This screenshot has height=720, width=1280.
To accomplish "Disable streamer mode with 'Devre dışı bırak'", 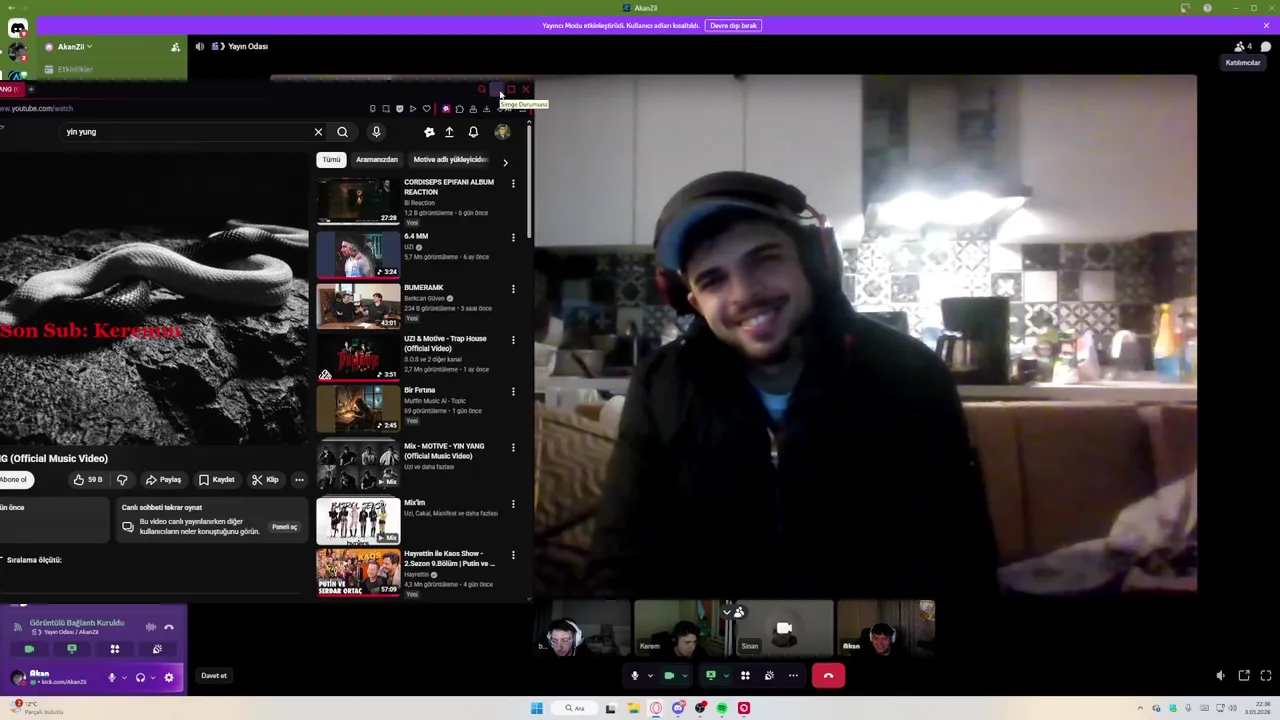I will [x=733, y=25].
